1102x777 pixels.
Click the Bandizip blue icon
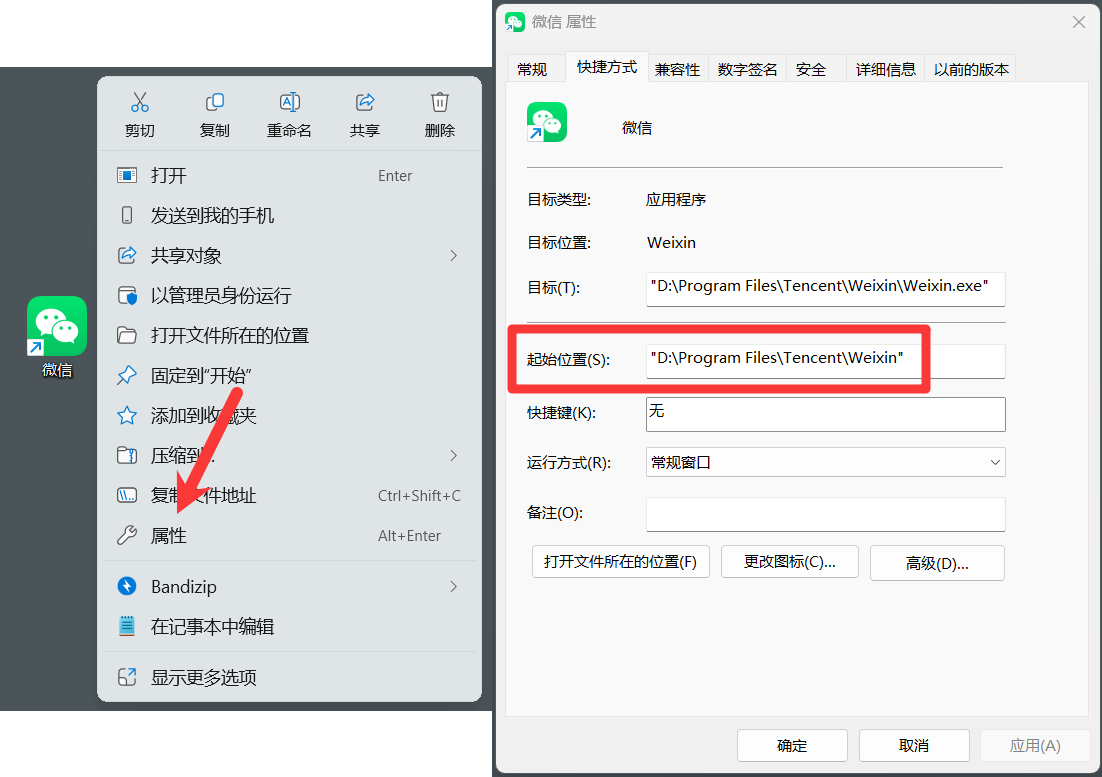pos(127,586)
